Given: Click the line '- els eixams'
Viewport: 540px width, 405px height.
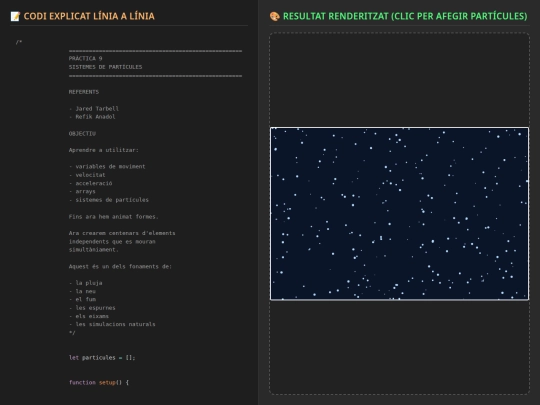Looking at the screenshot, I should click(x=89, y=316).
